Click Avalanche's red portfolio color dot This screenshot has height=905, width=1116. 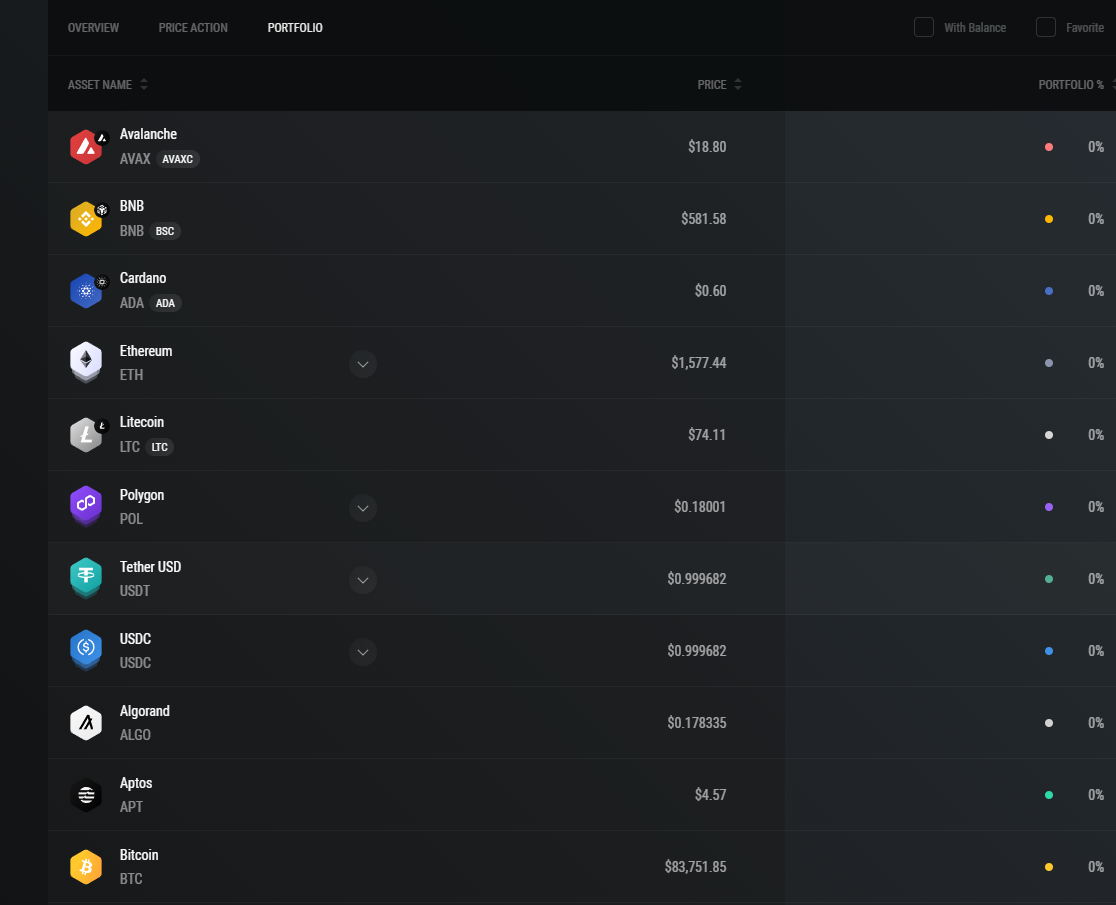click(x=1048, y=147)
